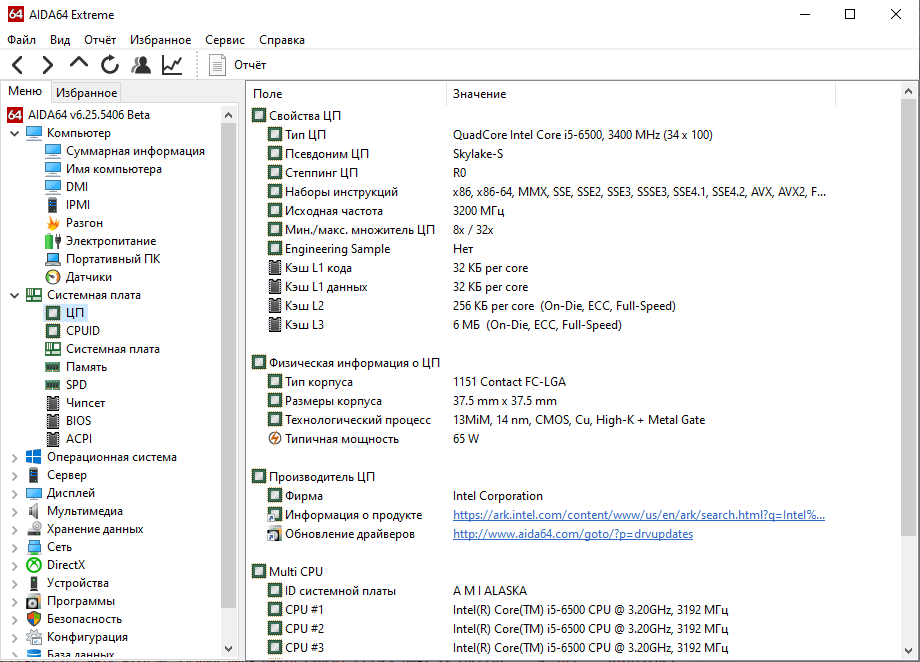Open the Справка menu
This screenshot has height=662, width=920.
coord(282,40)
